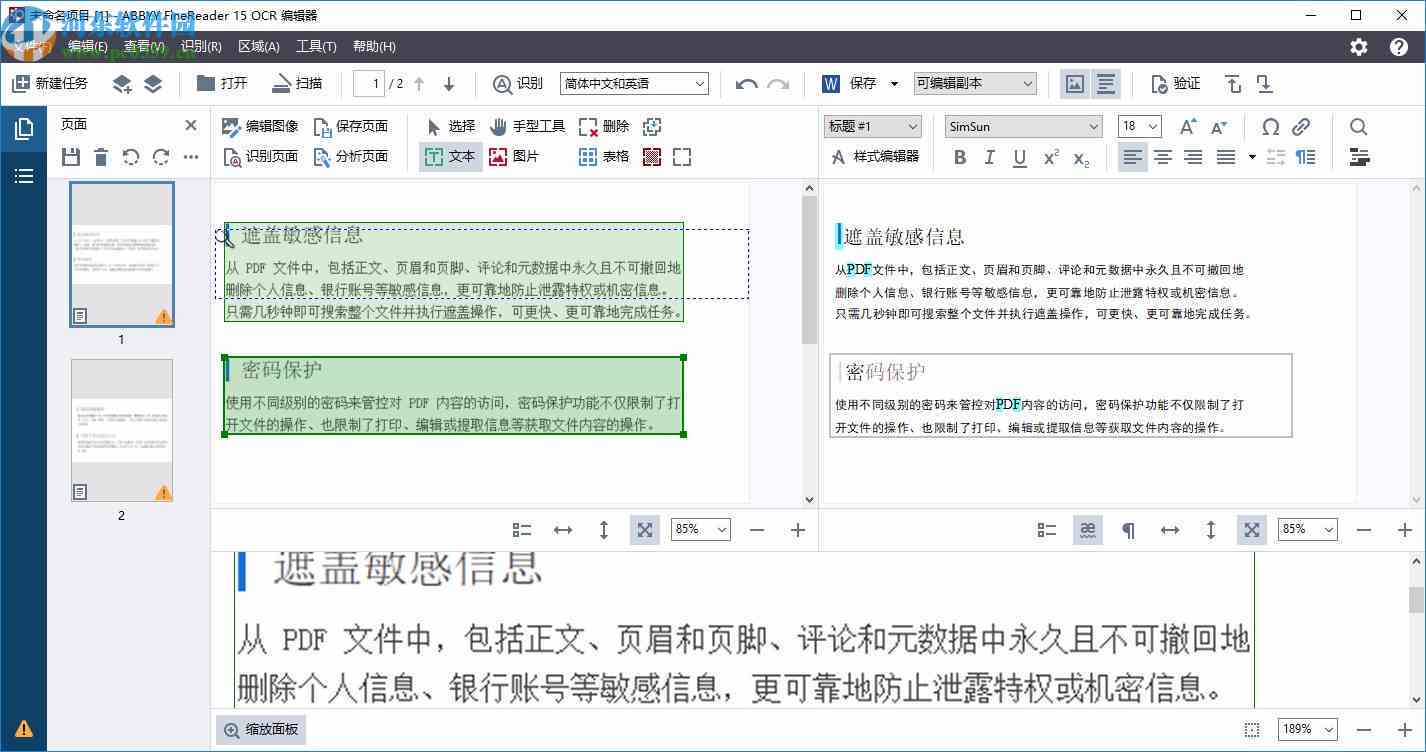
Task: Insert symbol with omega icon
Action: [x=1271, y=126]
